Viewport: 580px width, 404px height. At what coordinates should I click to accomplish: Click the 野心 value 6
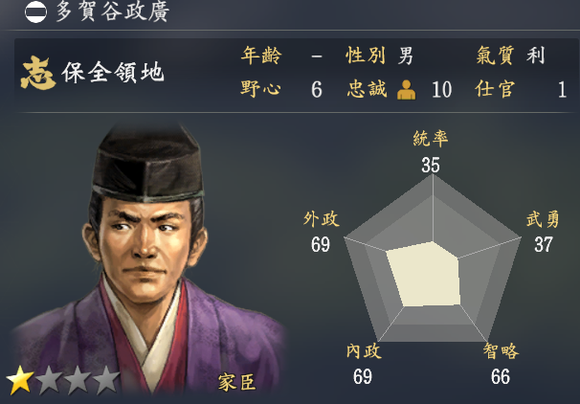pyautogui.click(x=316, y=90)
